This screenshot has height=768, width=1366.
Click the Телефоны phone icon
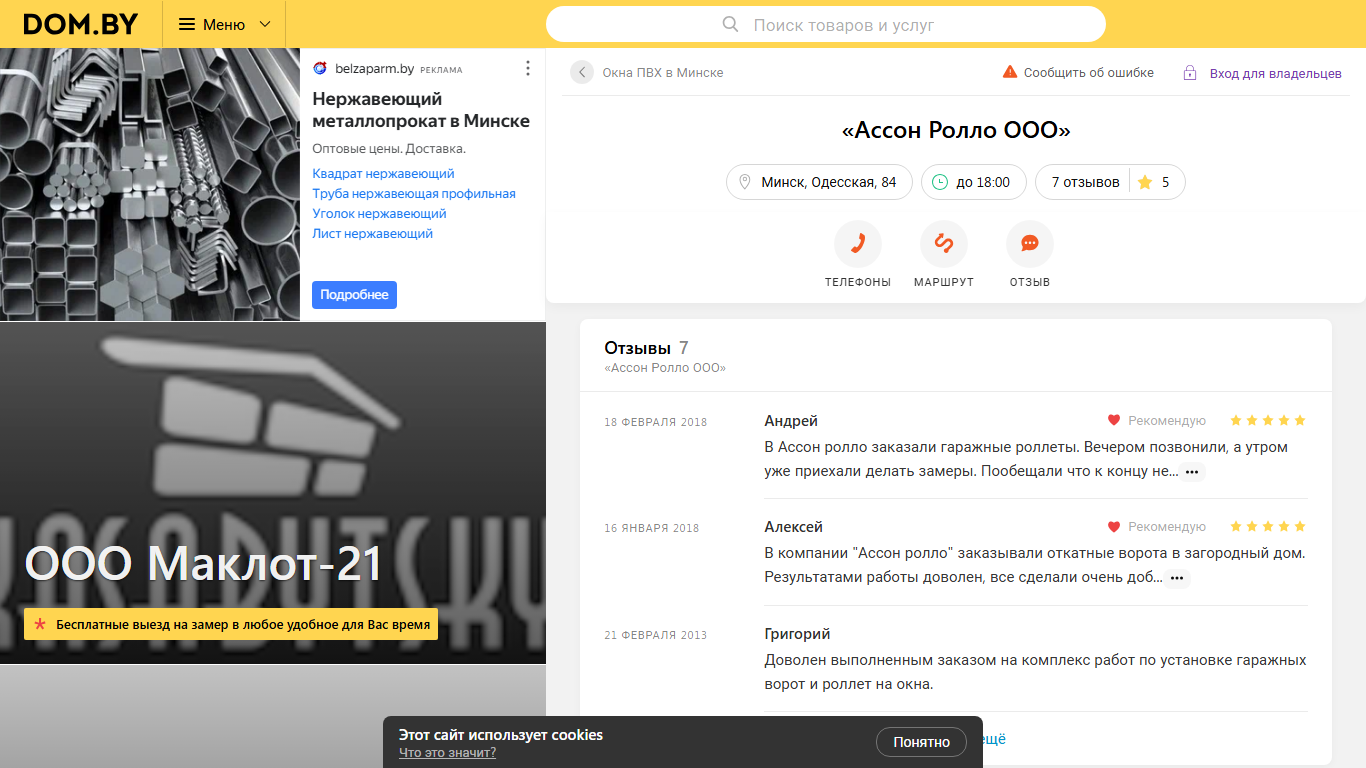point(858,244)
